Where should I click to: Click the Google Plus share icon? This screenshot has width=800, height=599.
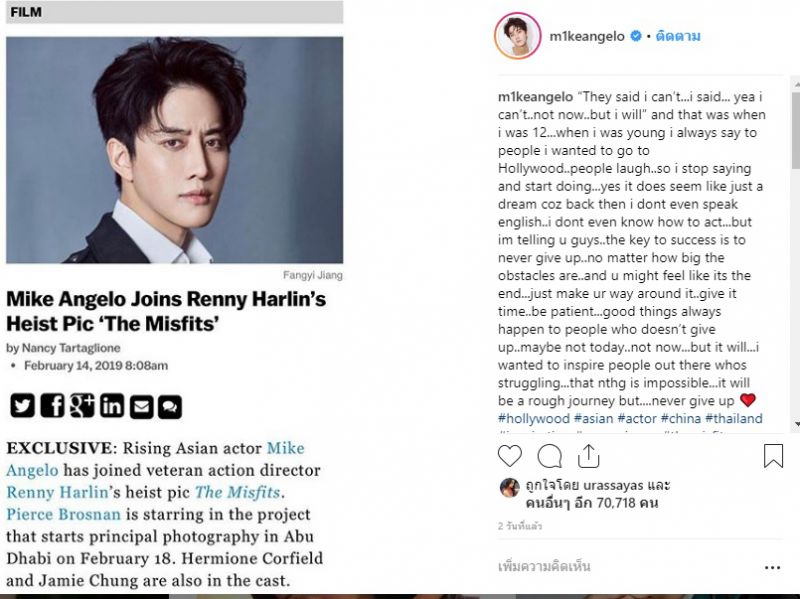[82, 406]
